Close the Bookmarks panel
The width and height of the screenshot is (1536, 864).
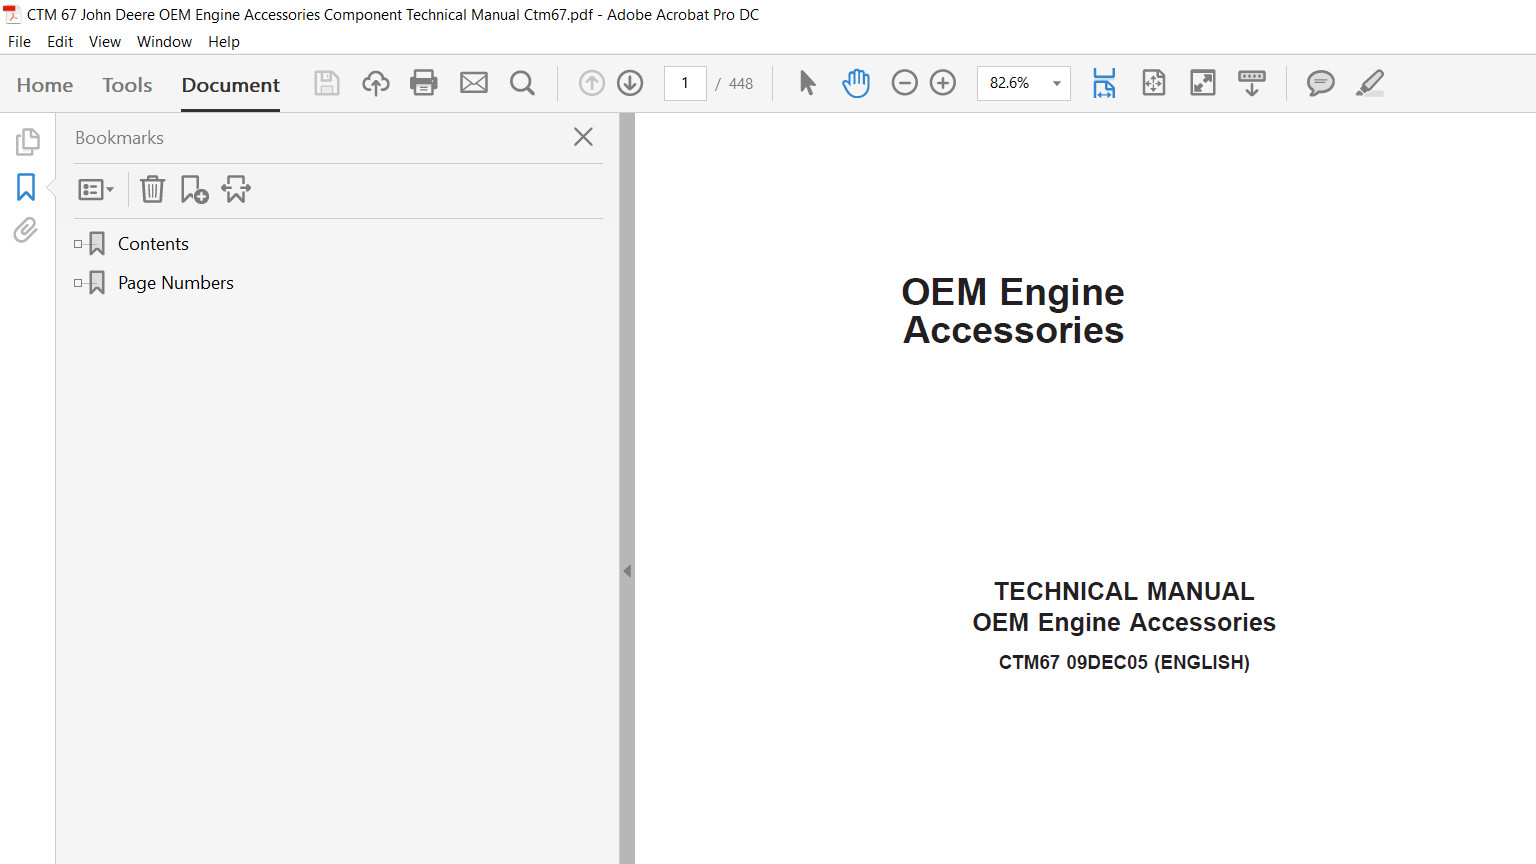click(583, 137)
